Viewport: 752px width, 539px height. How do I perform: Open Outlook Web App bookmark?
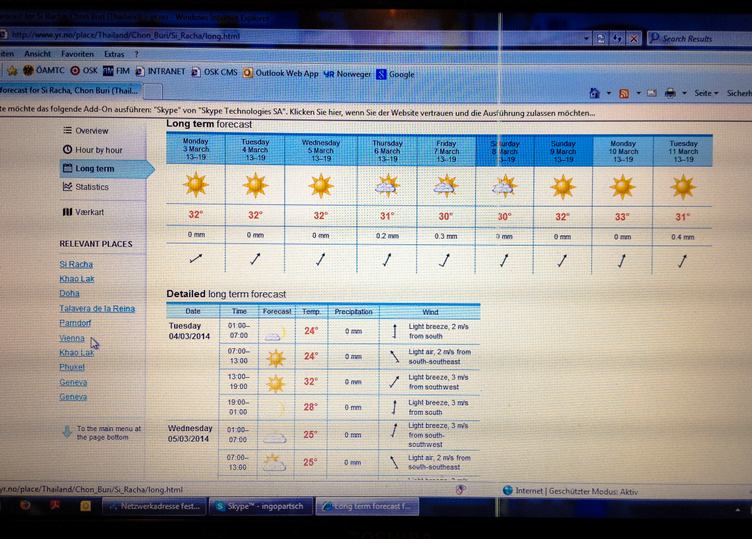[281, 73]
